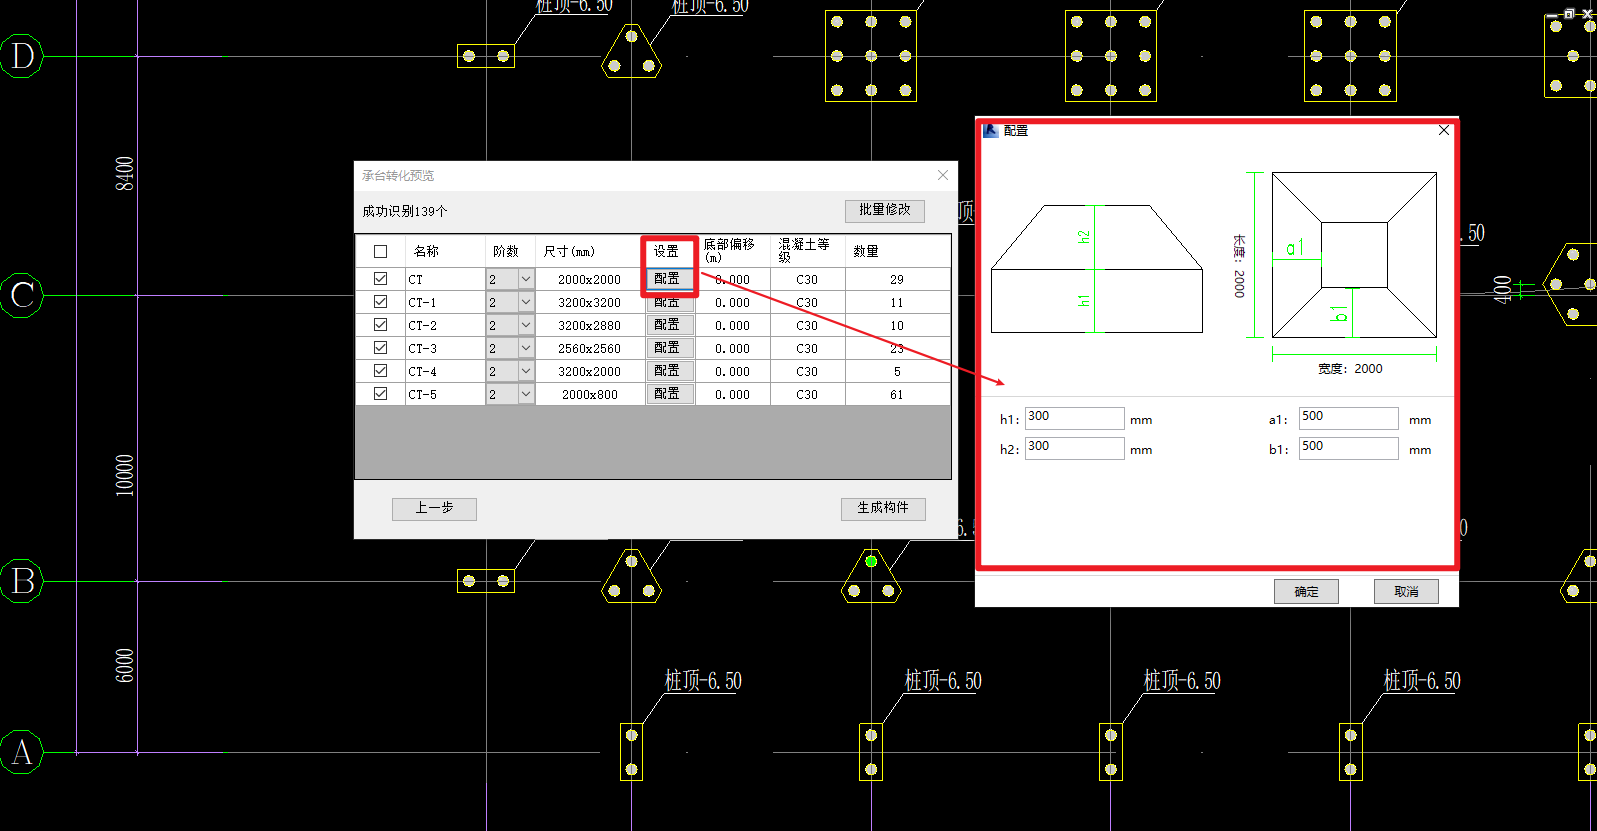Click the a1 input field
The image size is (1597, 831).
pyautogui.click(x=1348, y=418)
